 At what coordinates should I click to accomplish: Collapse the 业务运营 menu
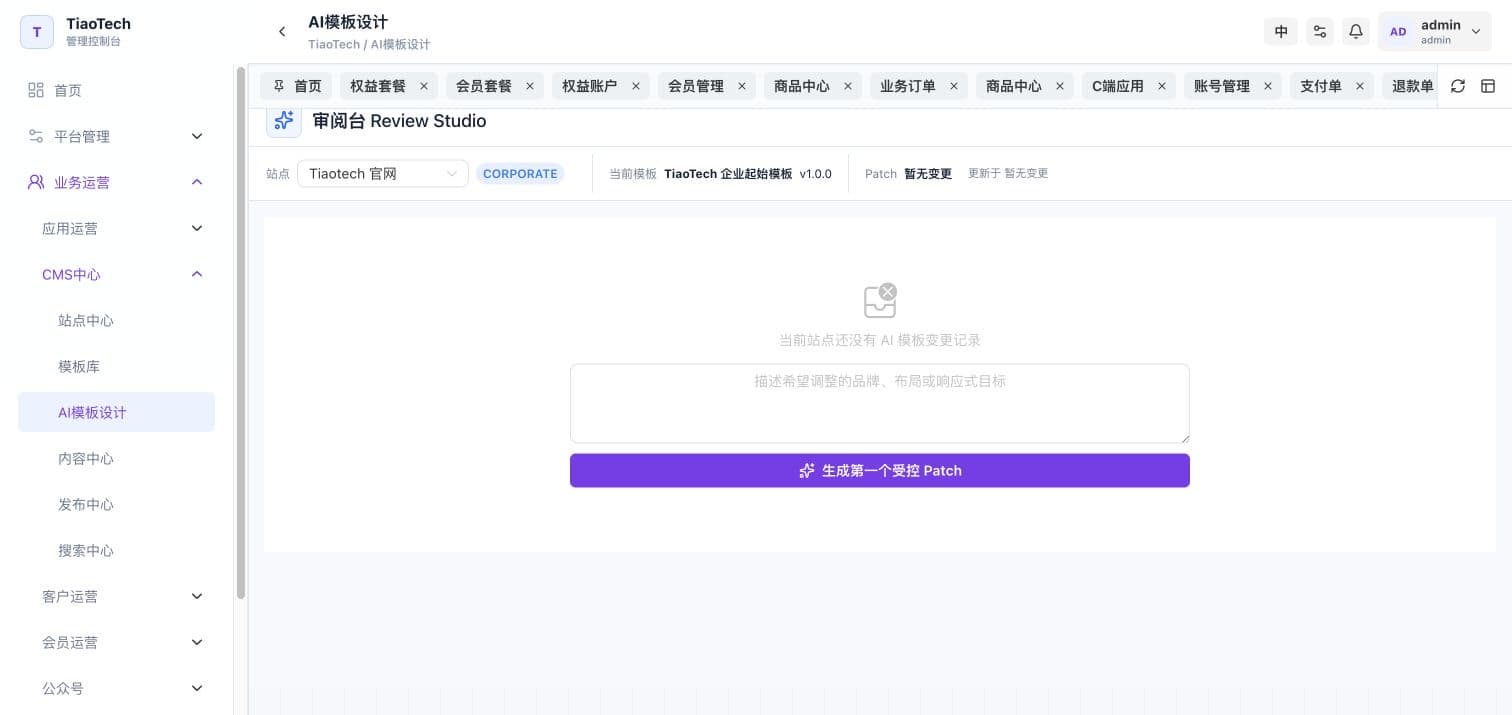[116, 182]
